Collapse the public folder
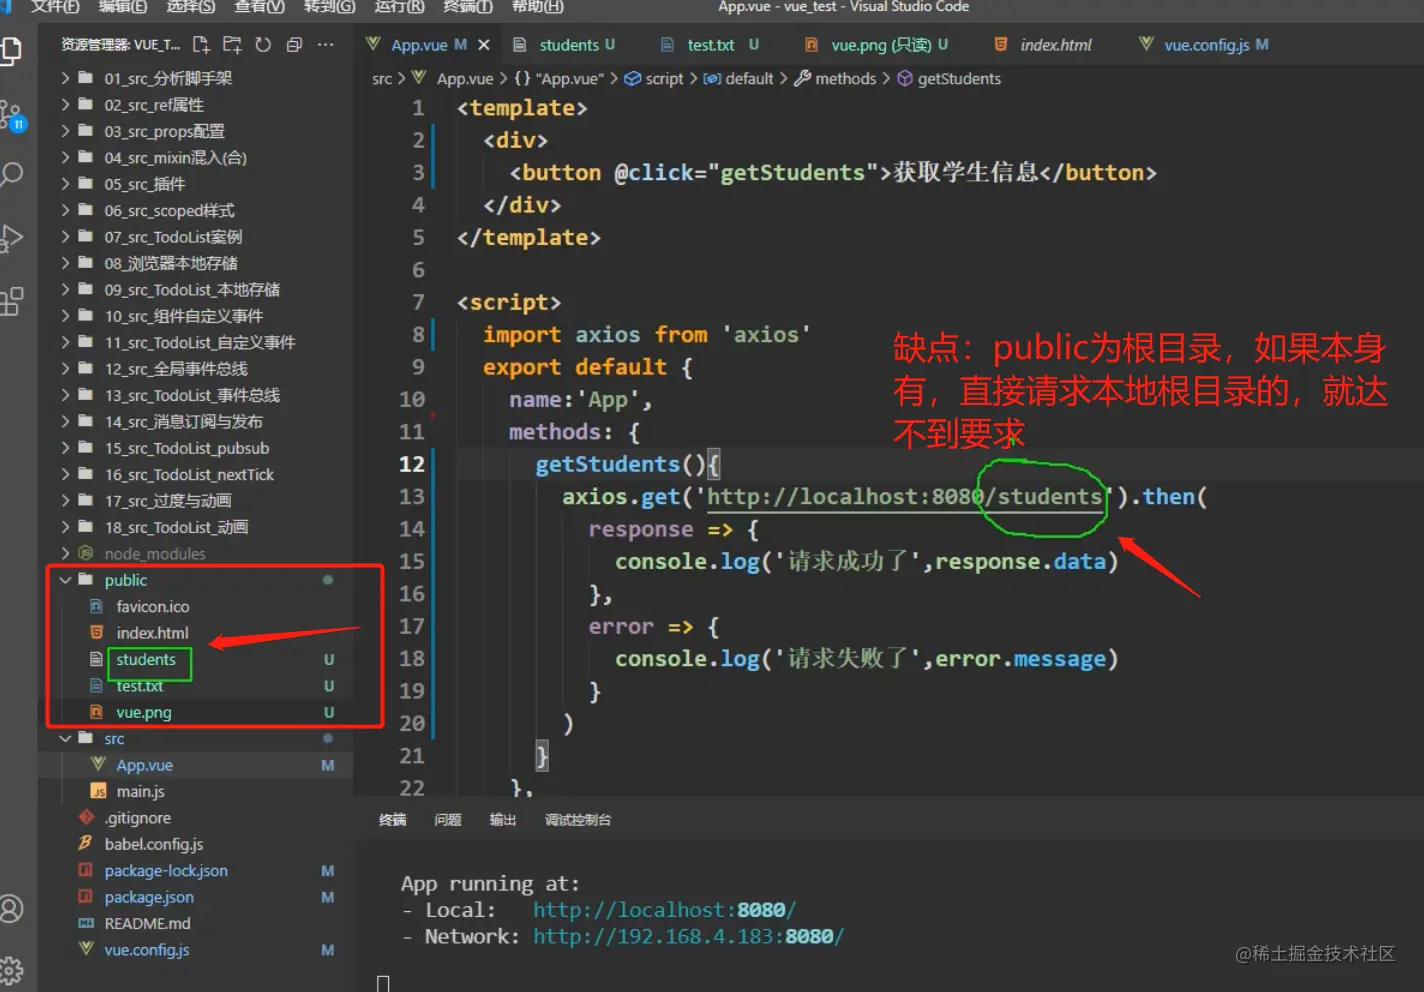The image size is (1424, 992). tap(195, 580)
